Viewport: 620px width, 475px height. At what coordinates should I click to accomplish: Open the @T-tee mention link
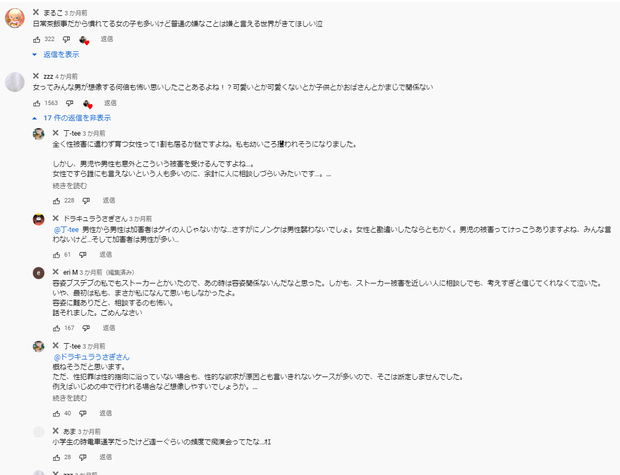pyautogui.click(x=66, y=229)
